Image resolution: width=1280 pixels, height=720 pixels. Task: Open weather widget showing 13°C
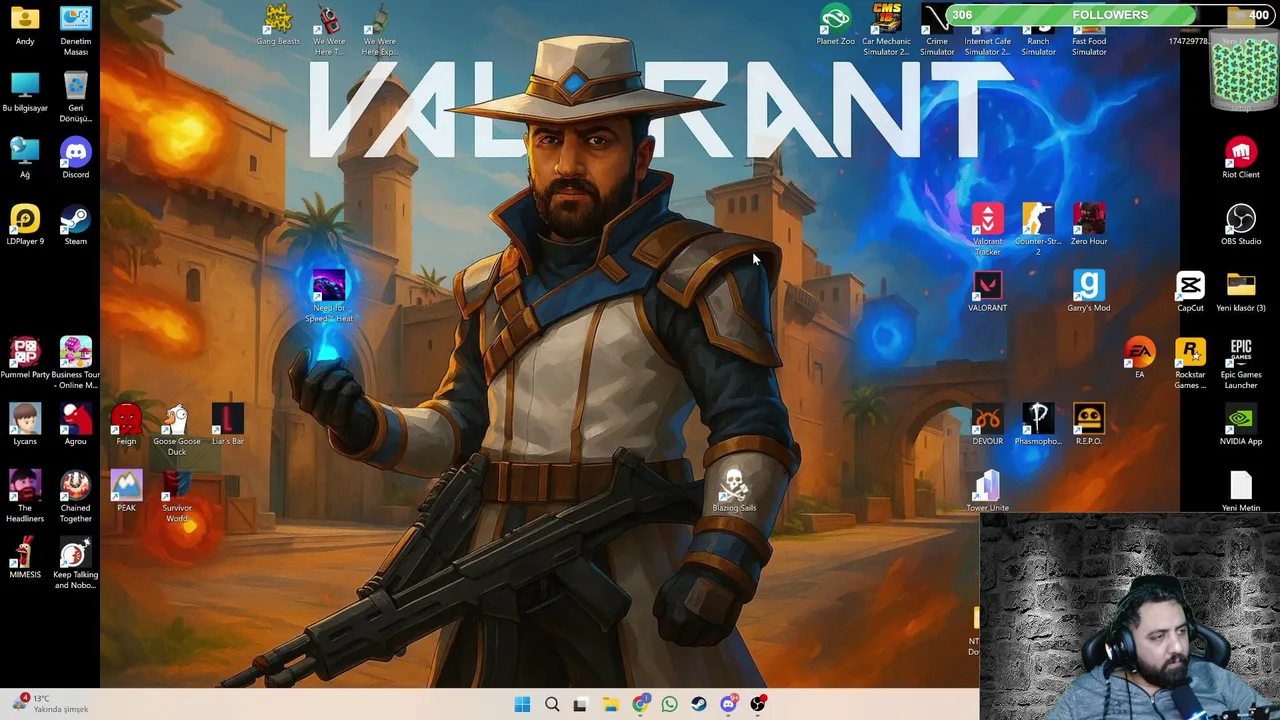tap(52, 704)
